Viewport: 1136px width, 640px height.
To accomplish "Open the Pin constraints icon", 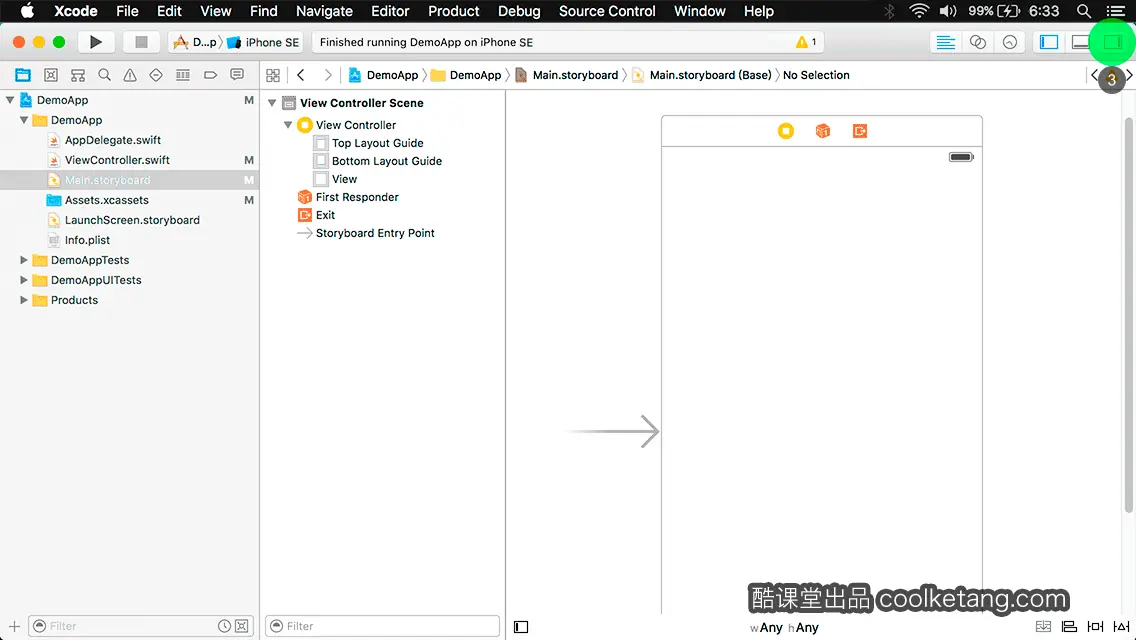I will (x=1095, y=627).
